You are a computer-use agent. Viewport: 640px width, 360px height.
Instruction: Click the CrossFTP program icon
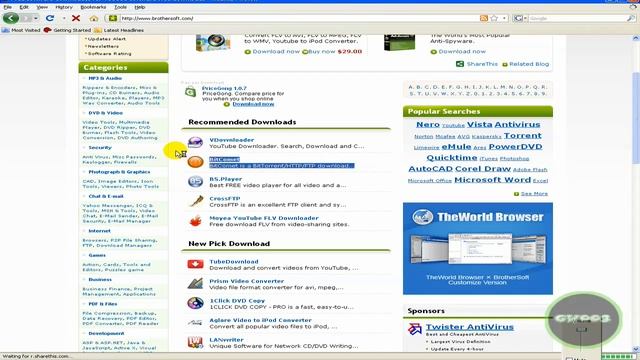pyautogui.click(x=195, y=201)
